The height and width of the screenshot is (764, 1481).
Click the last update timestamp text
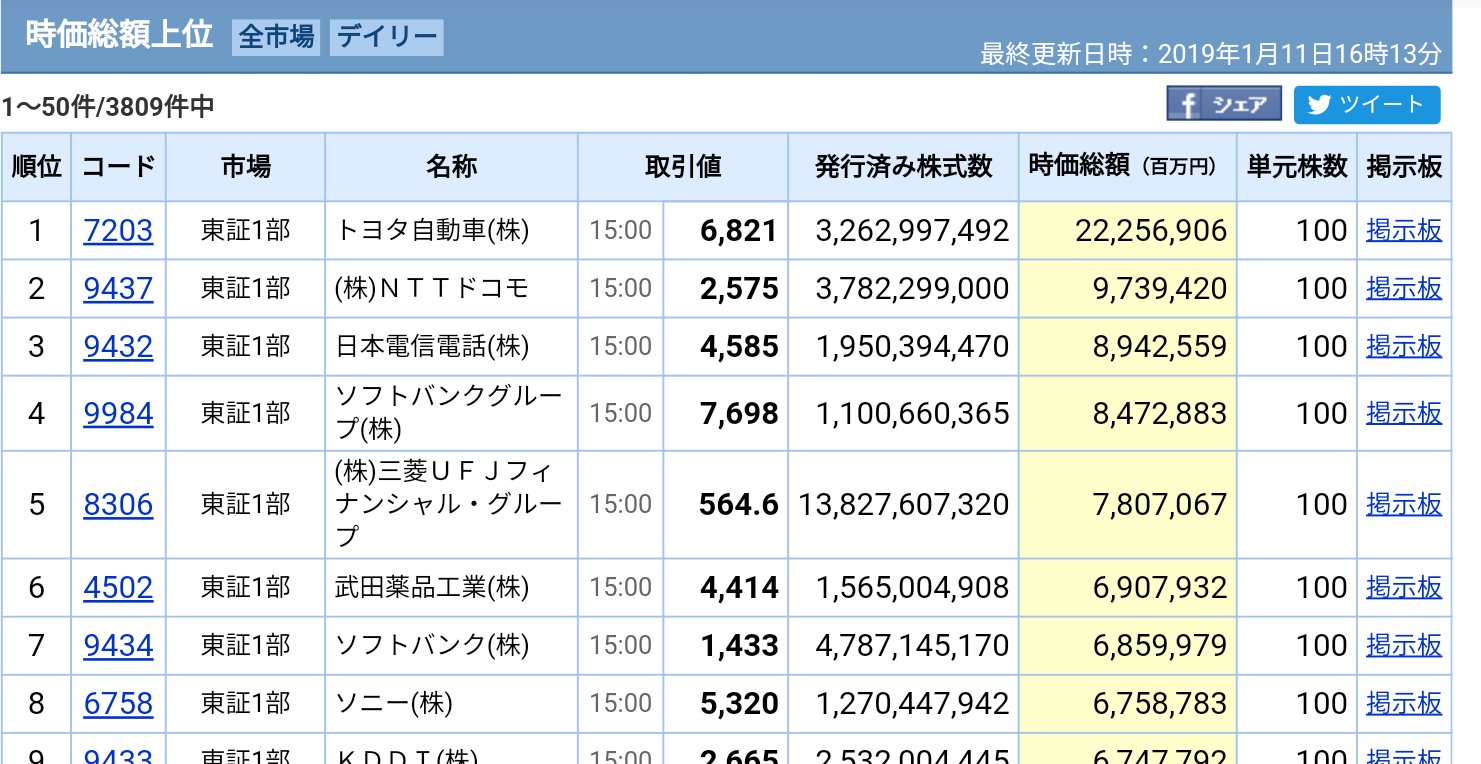pos(1211,54)
